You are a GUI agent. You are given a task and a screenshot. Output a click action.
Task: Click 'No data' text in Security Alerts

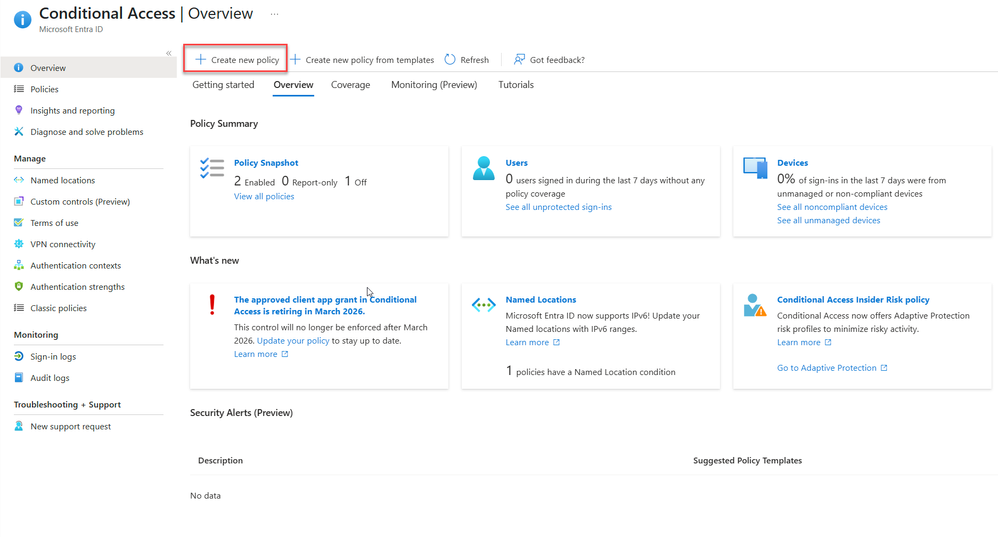click(205, 496)
